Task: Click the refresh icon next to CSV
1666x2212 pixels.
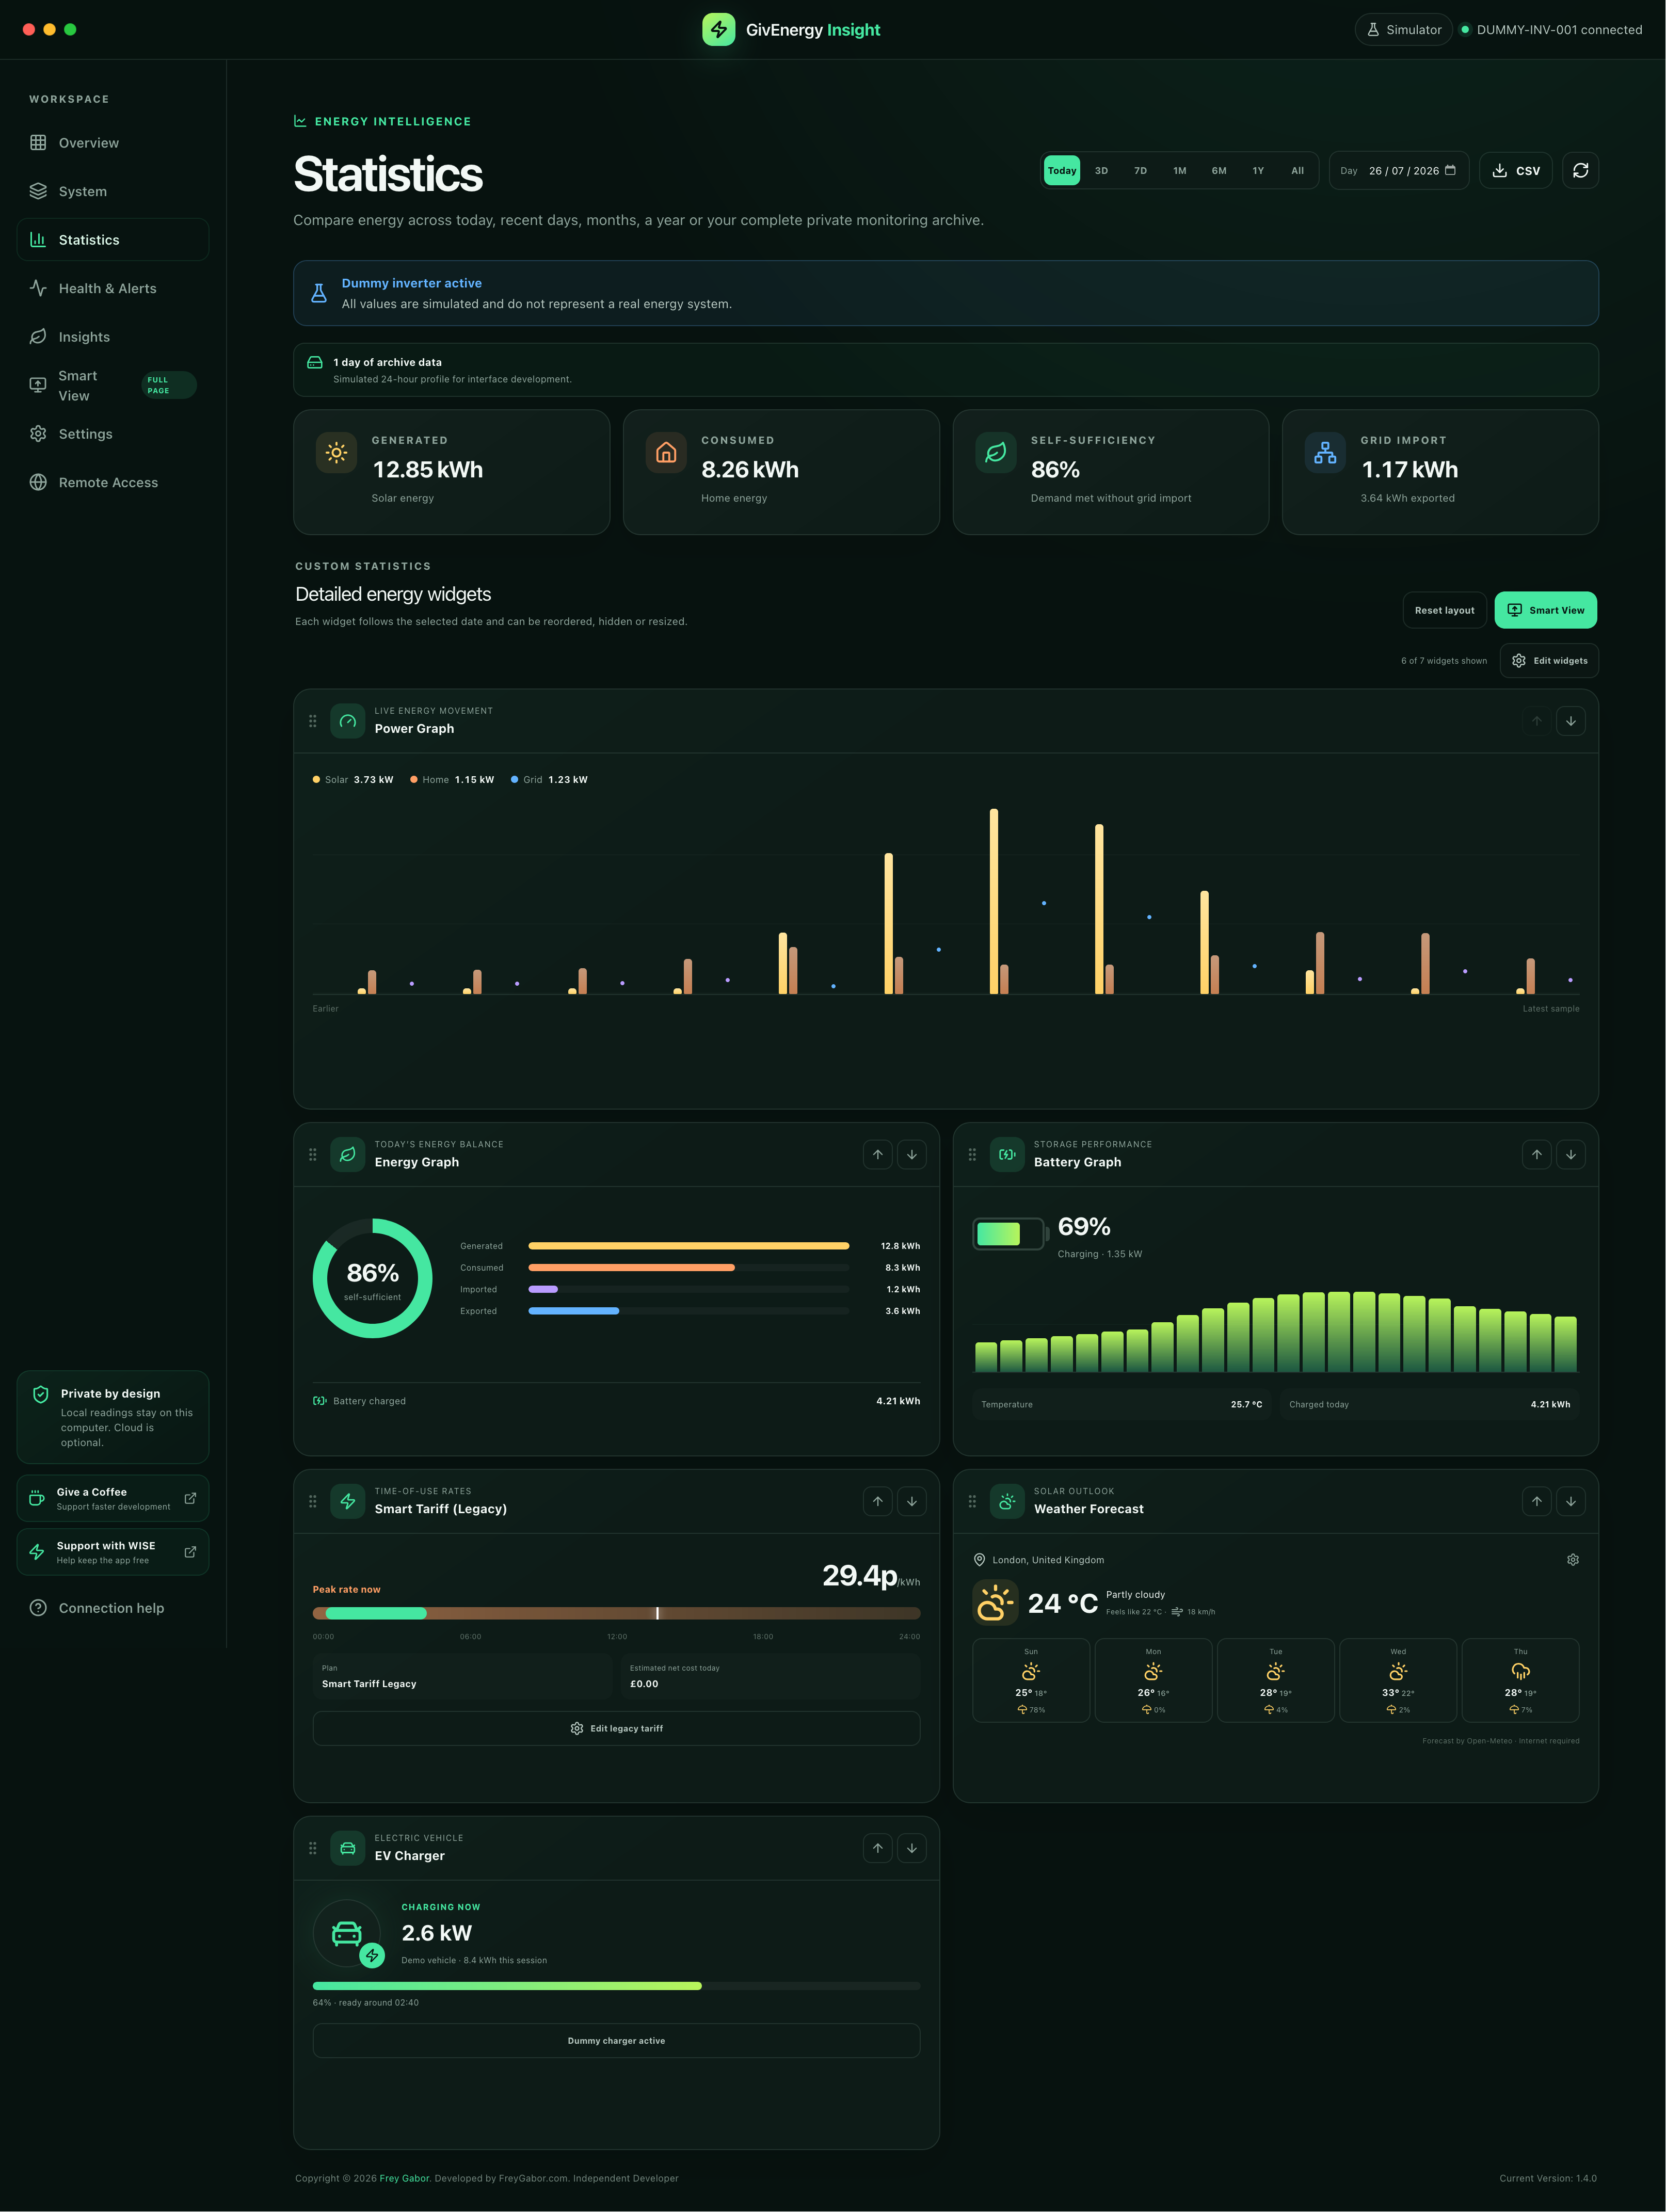Action: 1580,171
